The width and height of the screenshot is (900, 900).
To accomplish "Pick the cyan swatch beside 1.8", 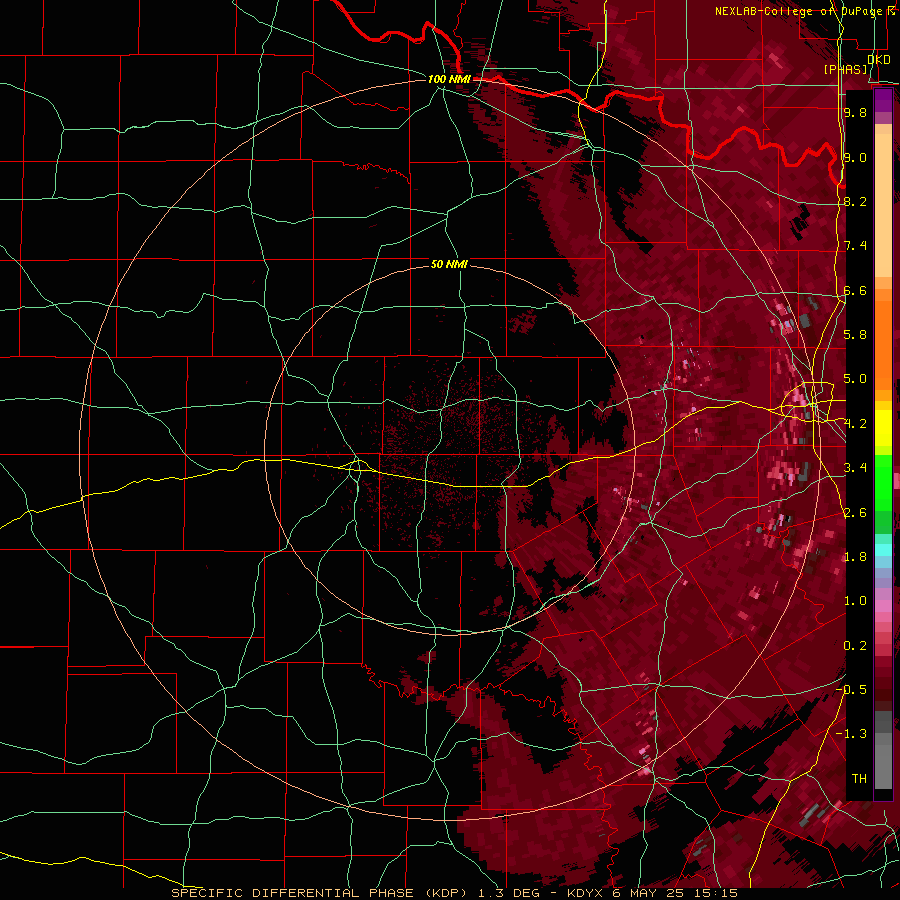I will [x=883, y=550].
